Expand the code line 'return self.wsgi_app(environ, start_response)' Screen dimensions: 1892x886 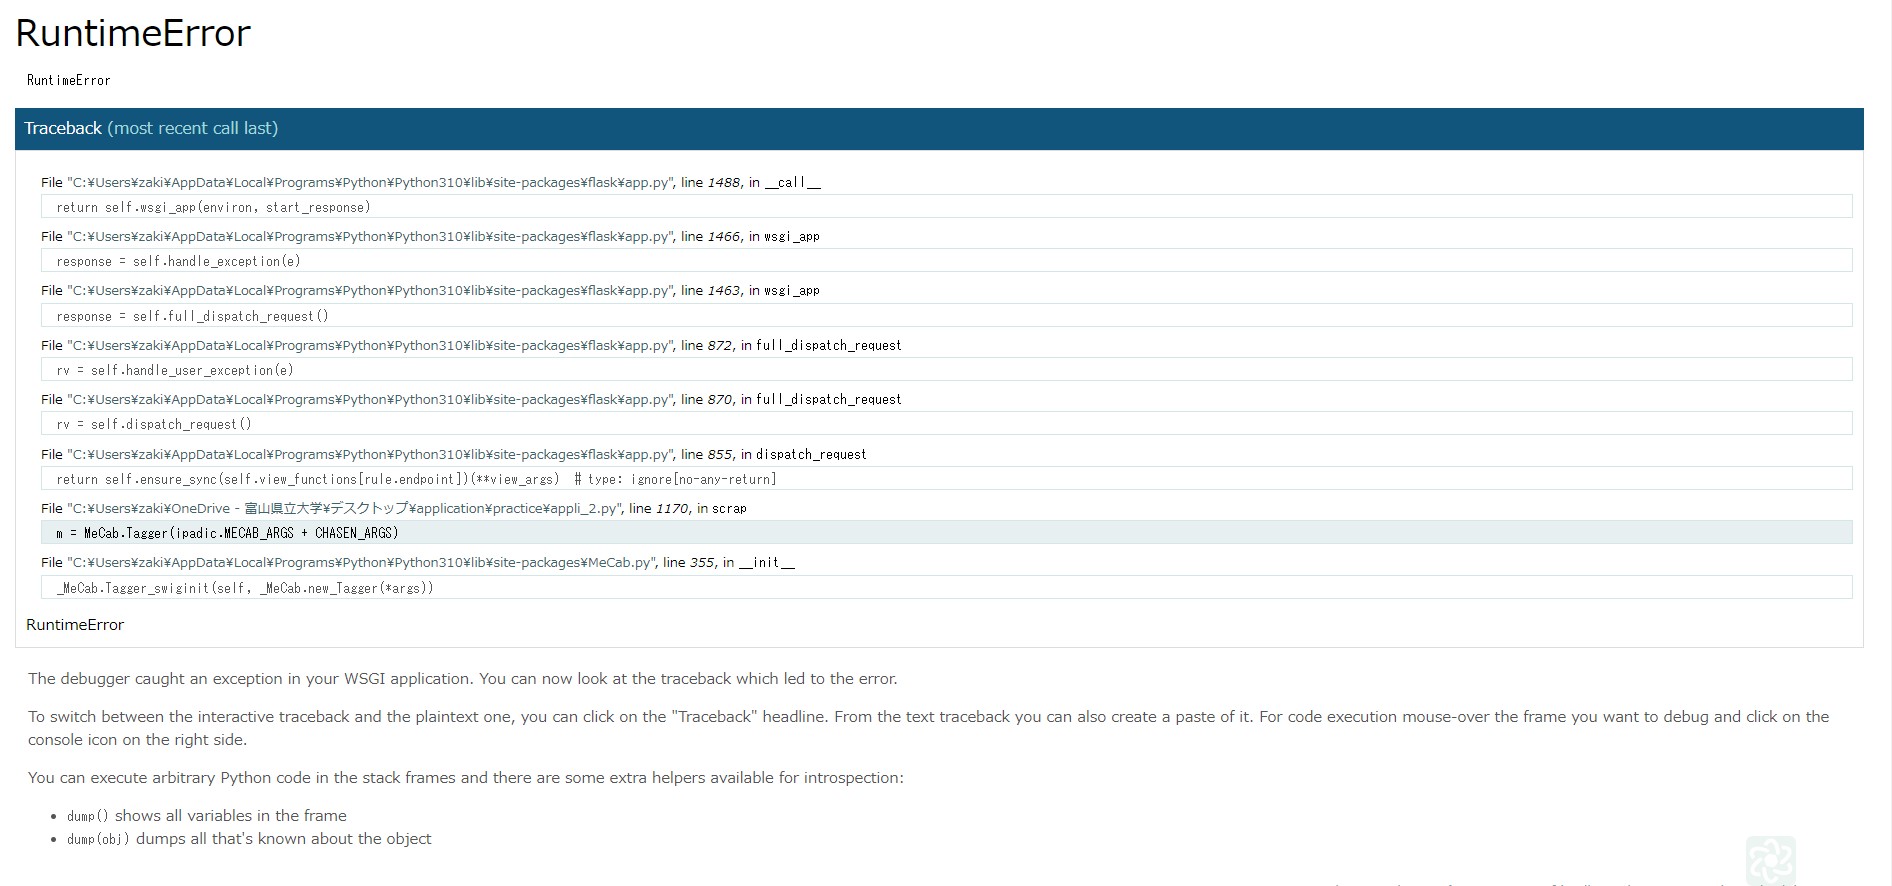213,207
